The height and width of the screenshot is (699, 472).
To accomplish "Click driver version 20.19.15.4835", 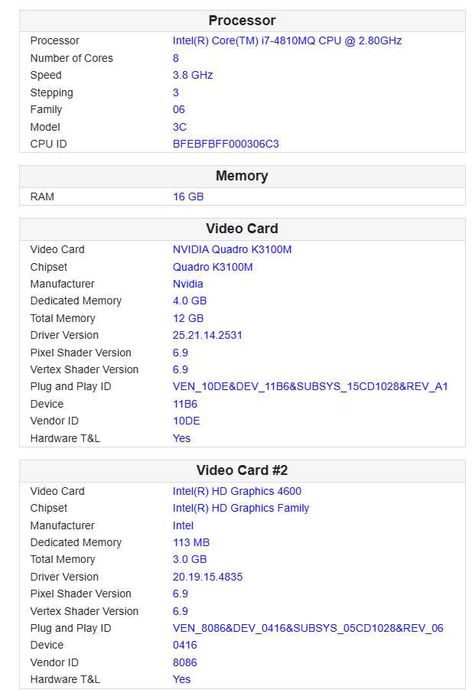I will coord(208,577).
